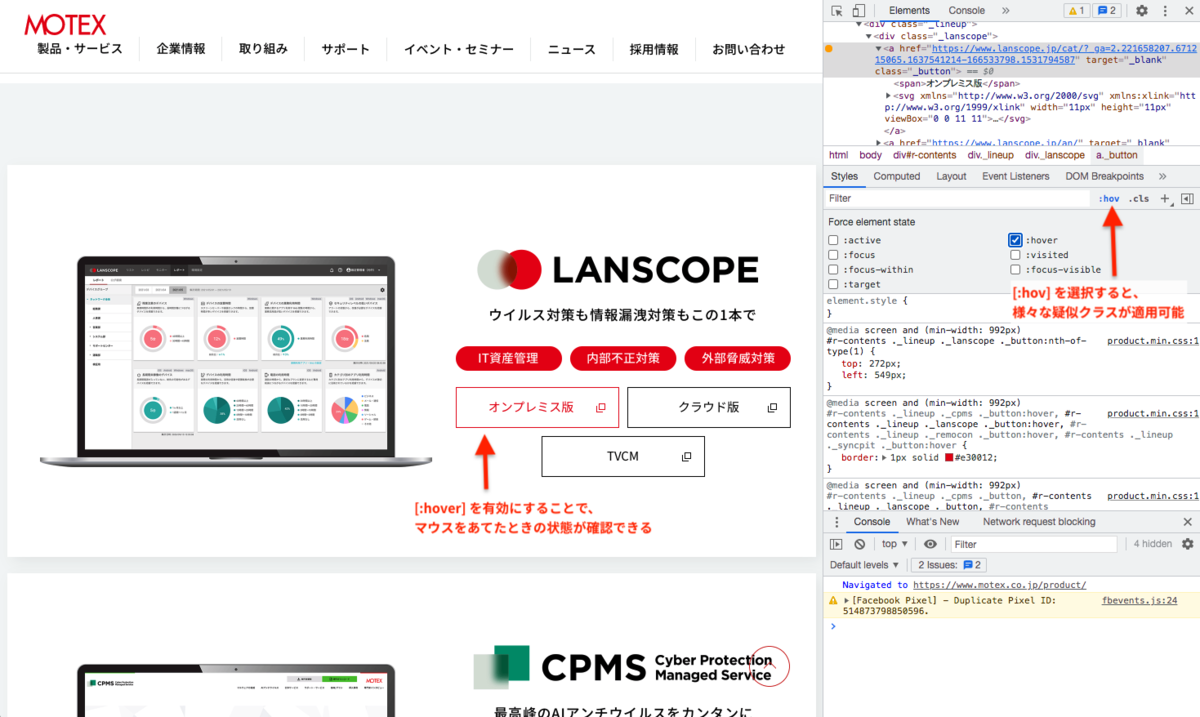1200x717 pixels.
Task: Open the 製品・サービス navigation menu
Action: coord(80,49)
